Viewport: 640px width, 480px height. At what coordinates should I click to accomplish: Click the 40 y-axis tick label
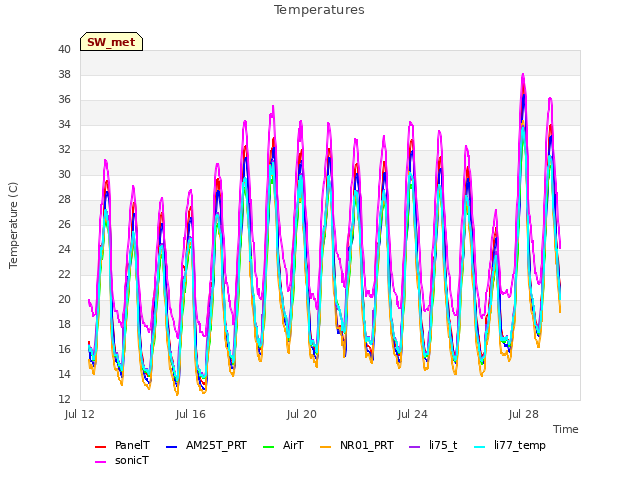coord(64,50)
